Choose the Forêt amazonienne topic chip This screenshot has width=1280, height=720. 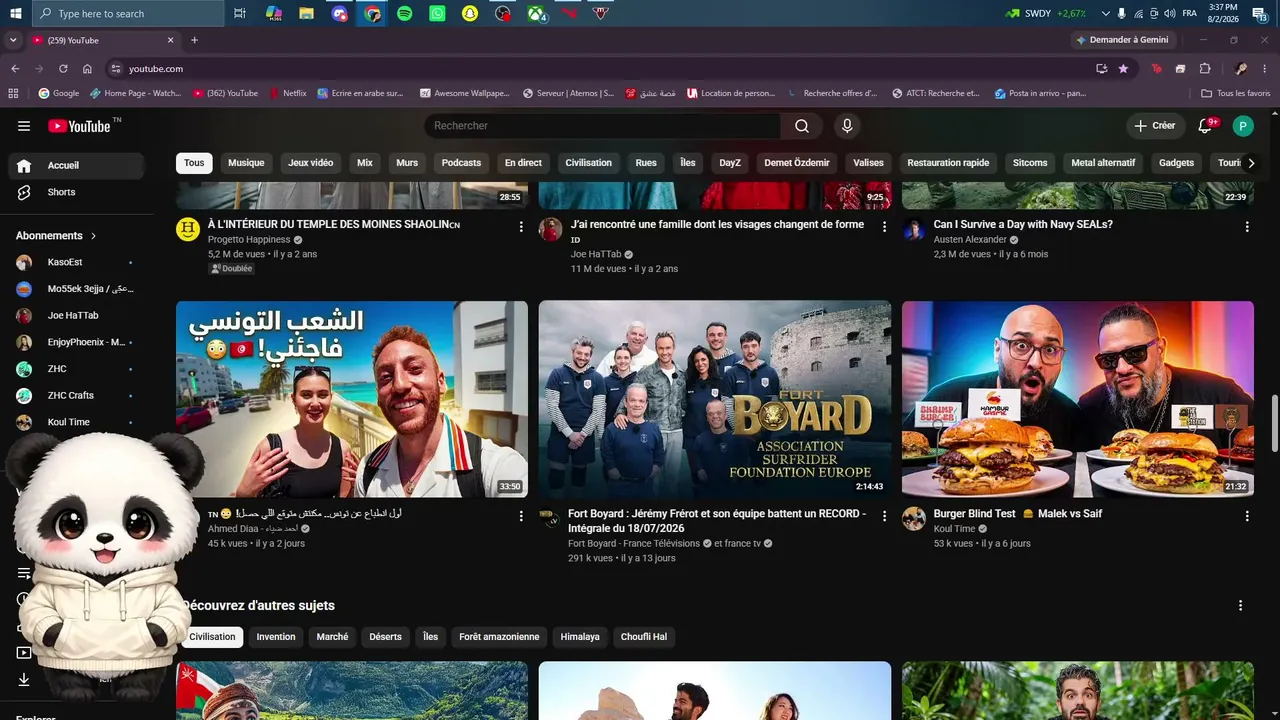(x=499, y=637)
